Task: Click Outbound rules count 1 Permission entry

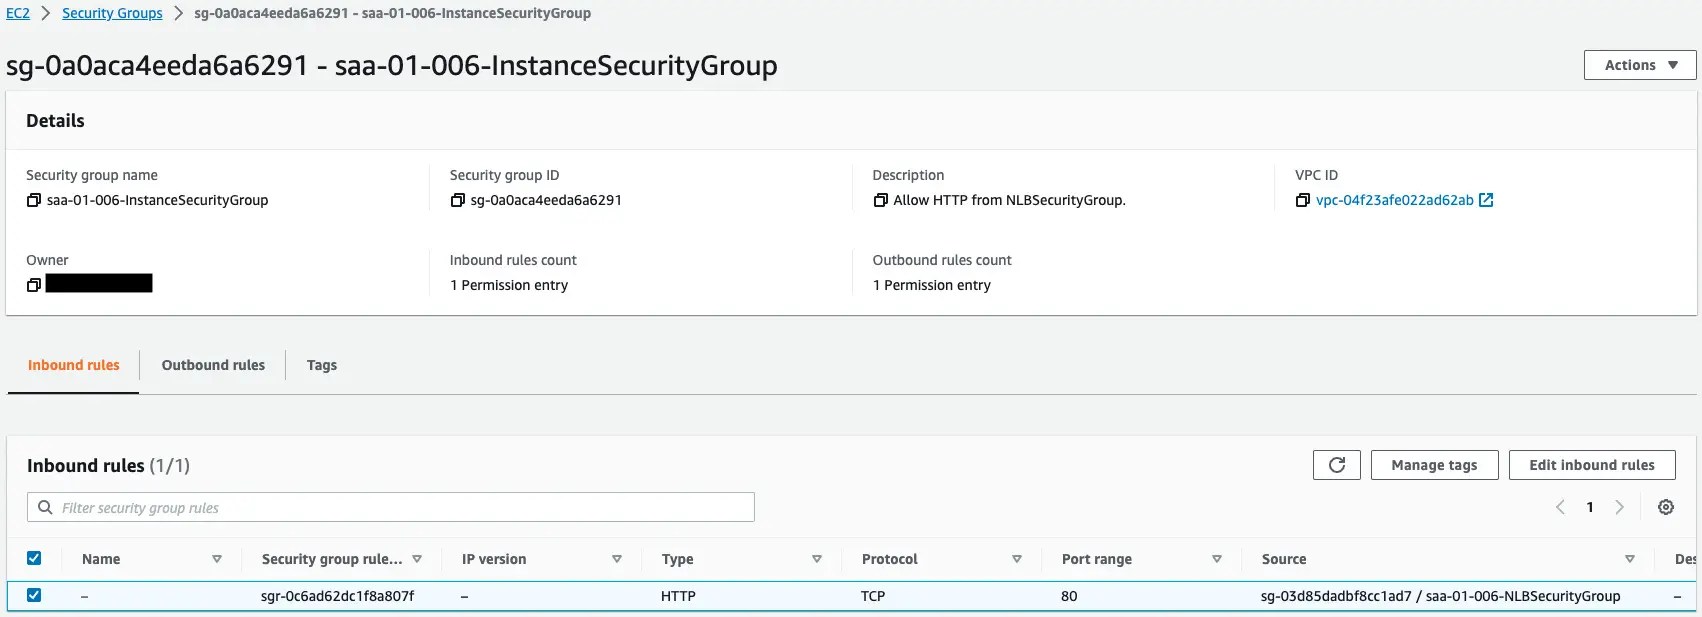Action: [x=932, y=285]
